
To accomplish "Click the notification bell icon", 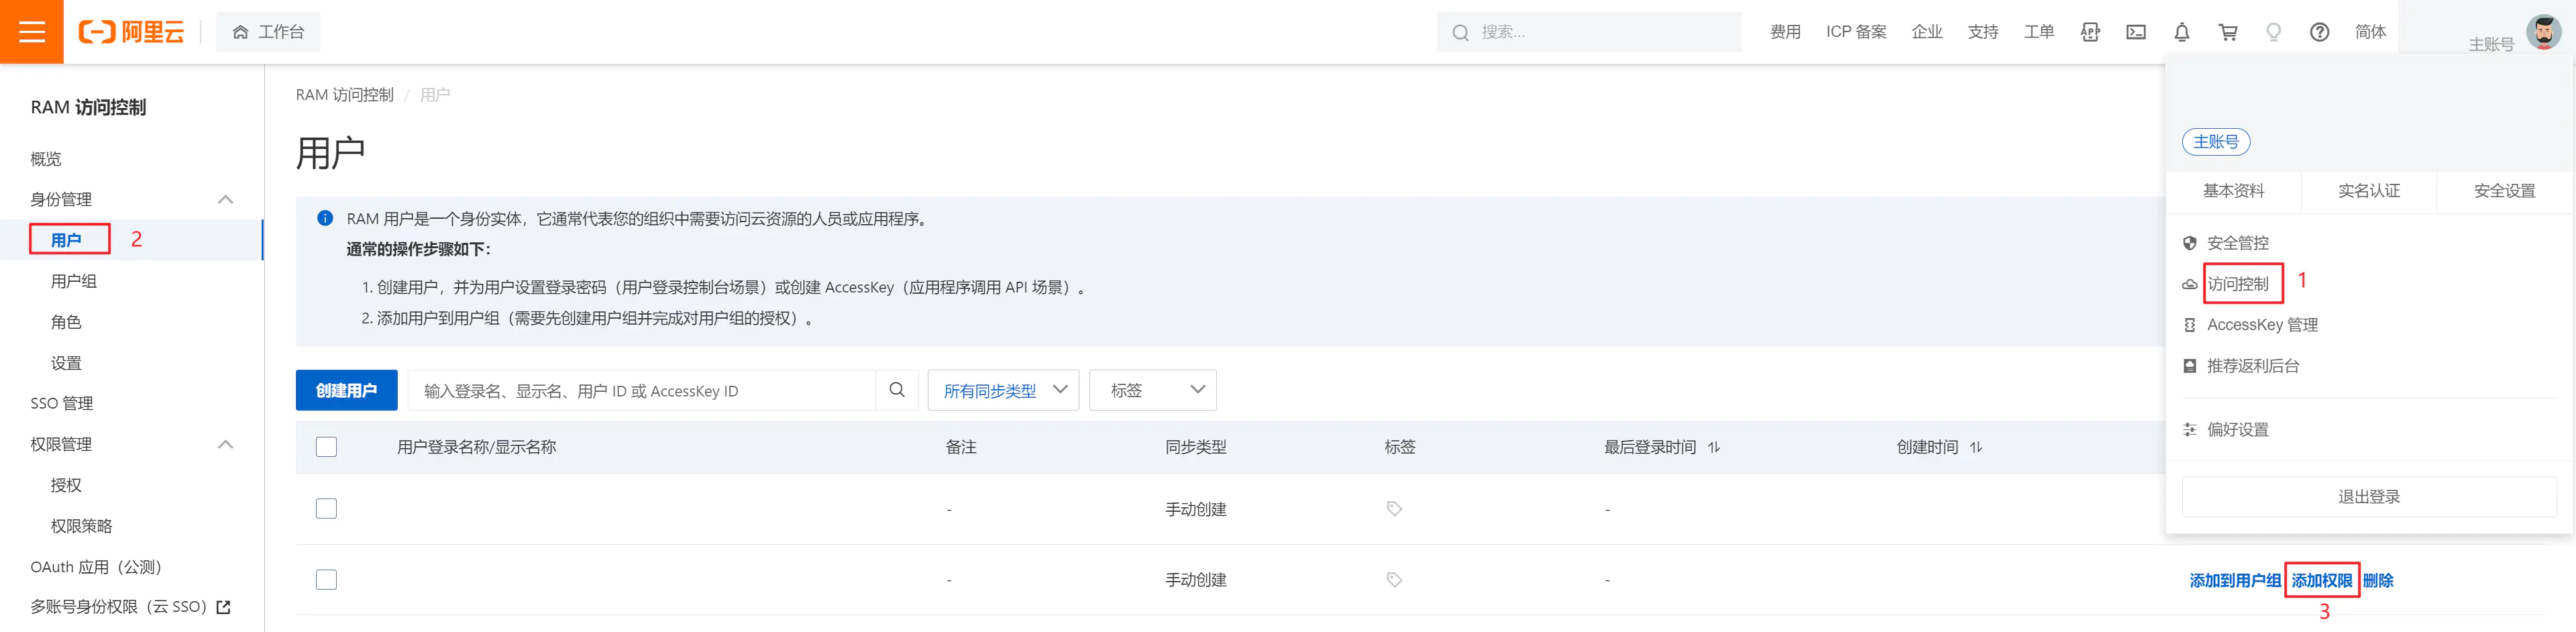I will [x=2182, y=32].
